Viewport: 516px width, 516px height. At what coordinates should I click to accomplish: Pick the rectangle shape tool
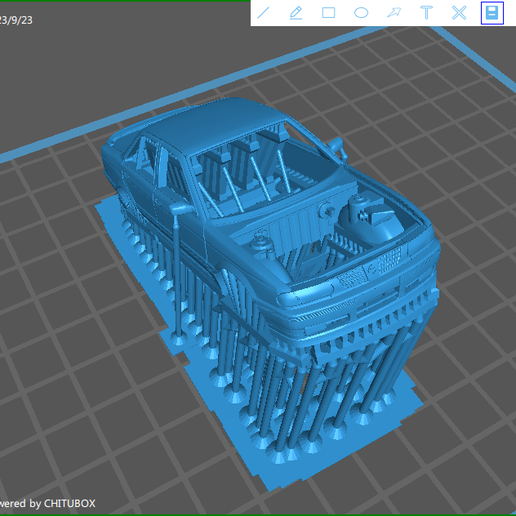[328, 13]
